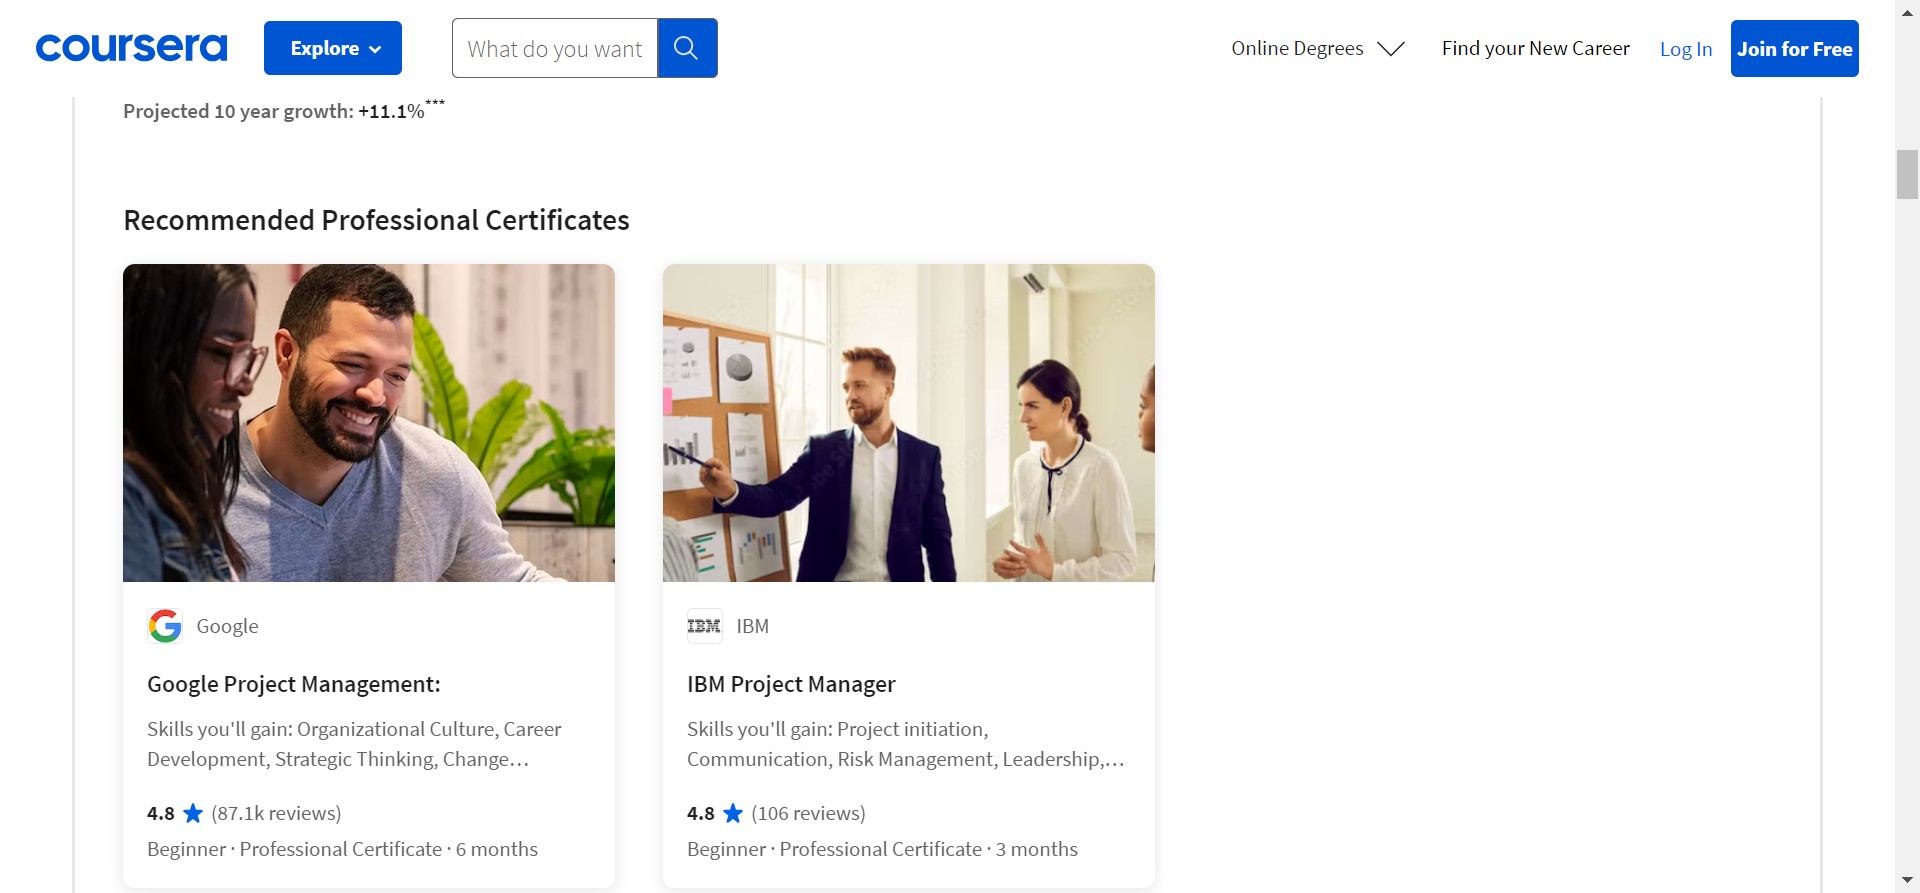Viewport: 1920px width, 893px height.
Task: Click the Google logo icon
Action: pos(165,626)
